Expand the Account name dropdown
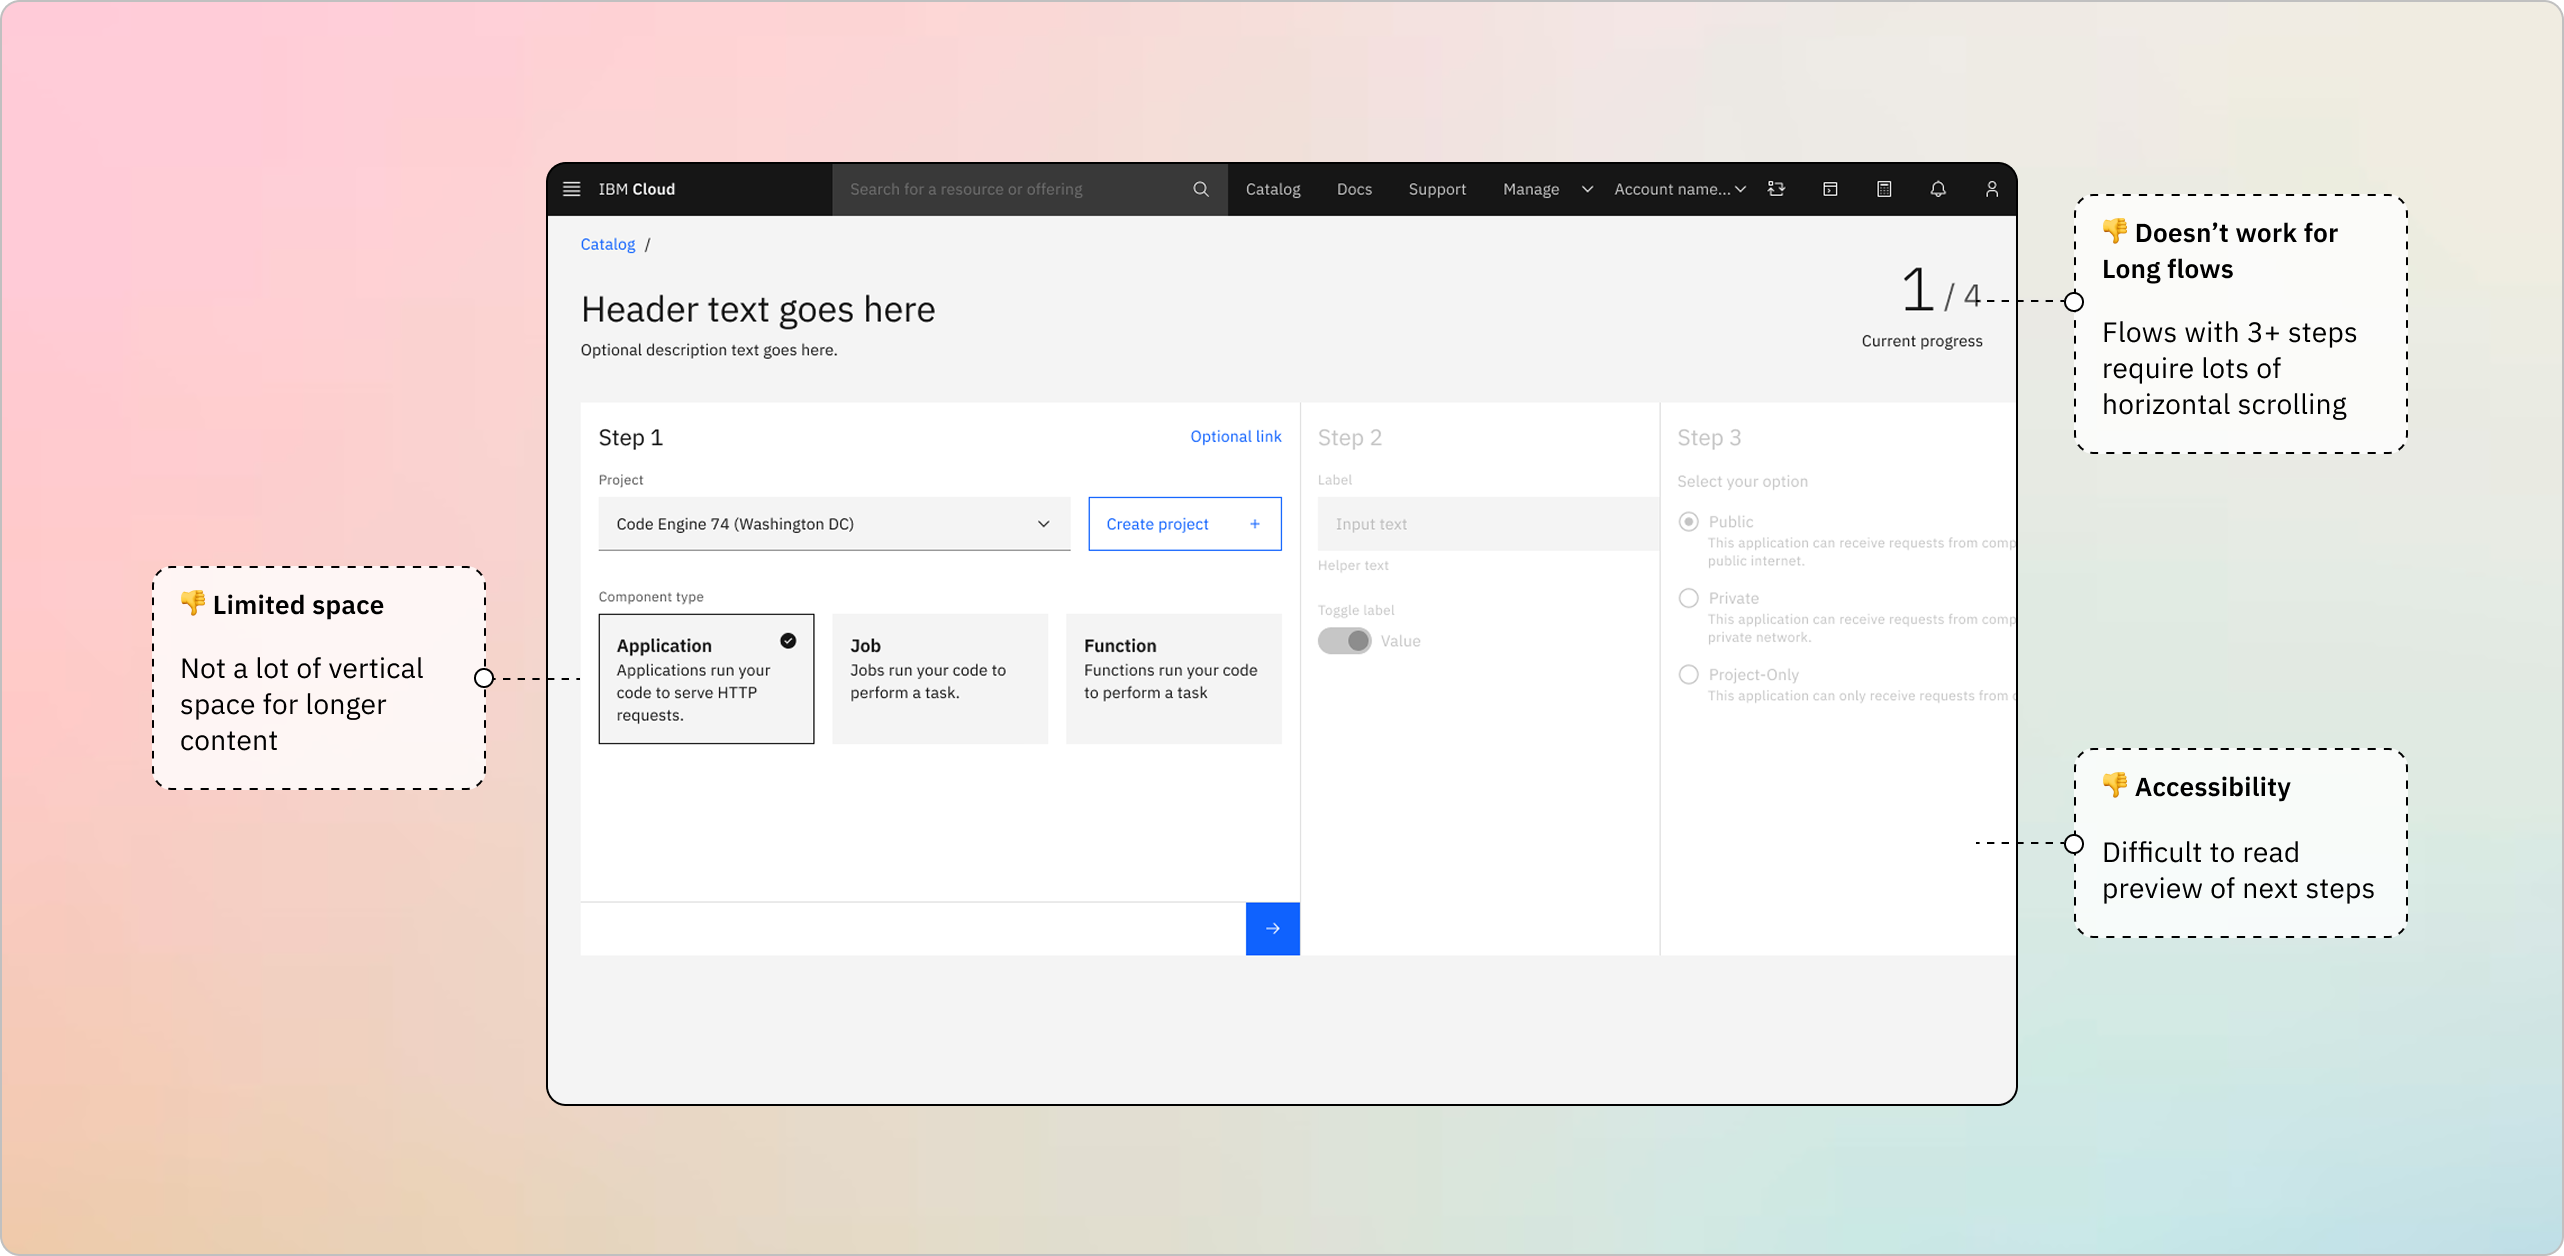2564x1256 pixels. click(x=1680, y=189)
